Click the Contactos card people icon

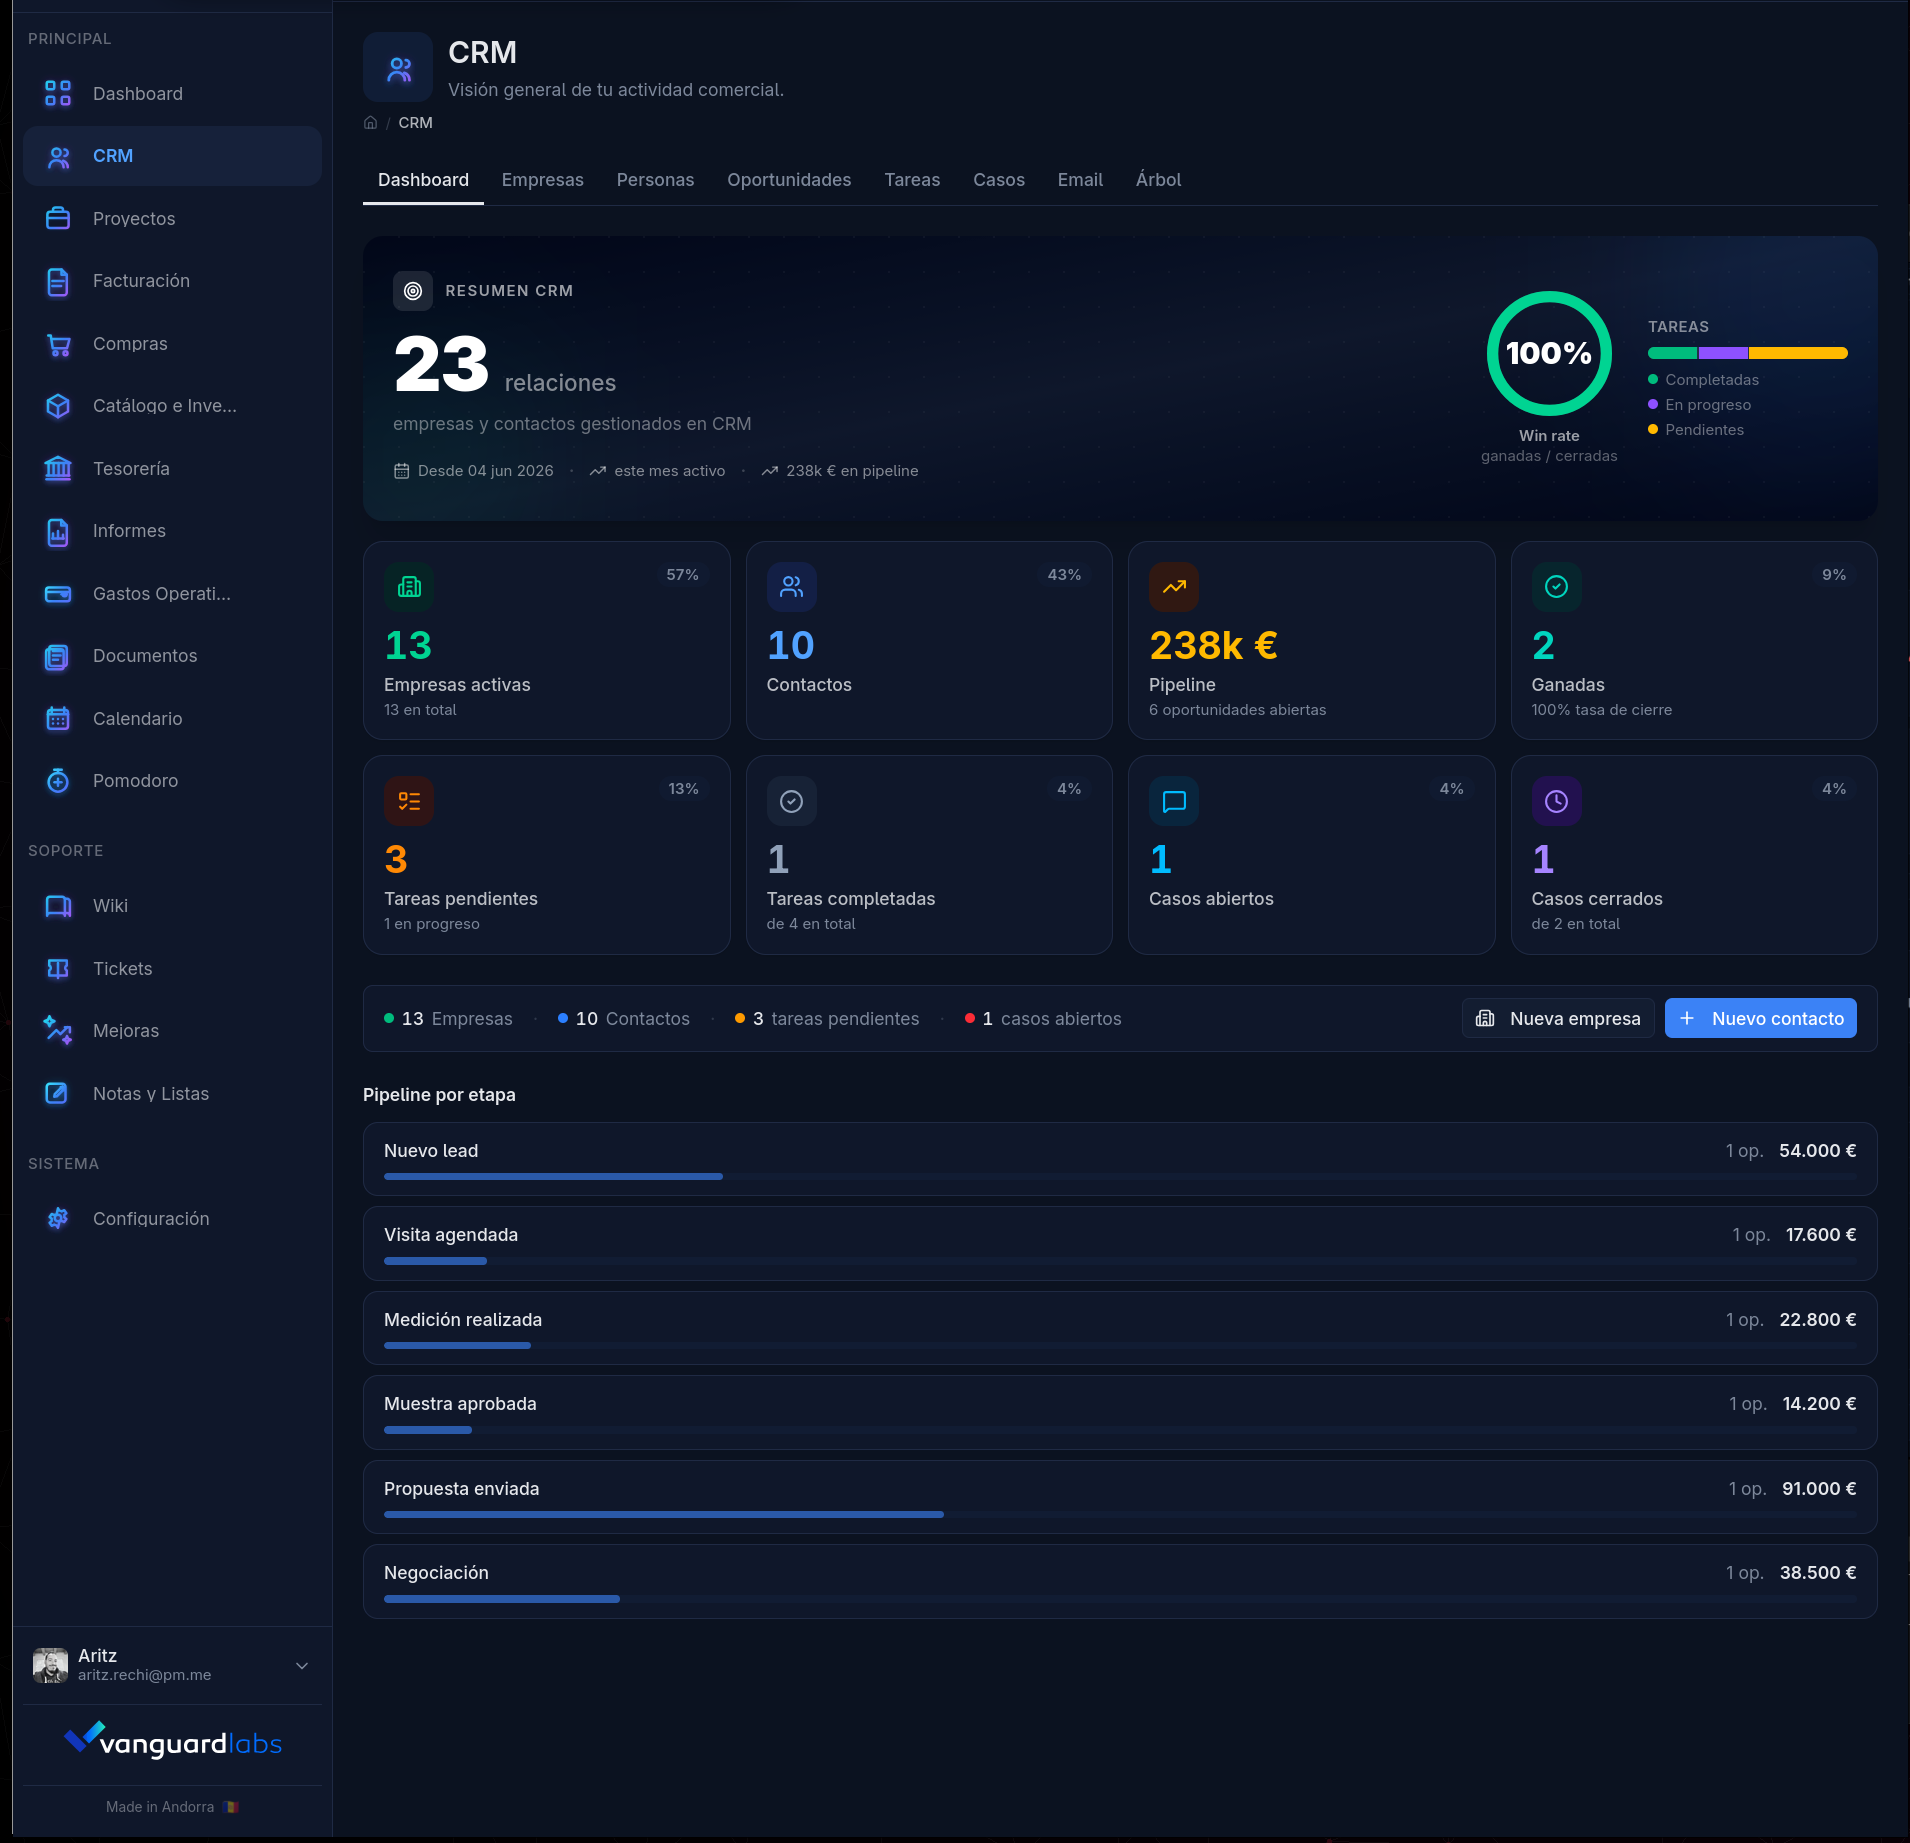tap(792, 587)
